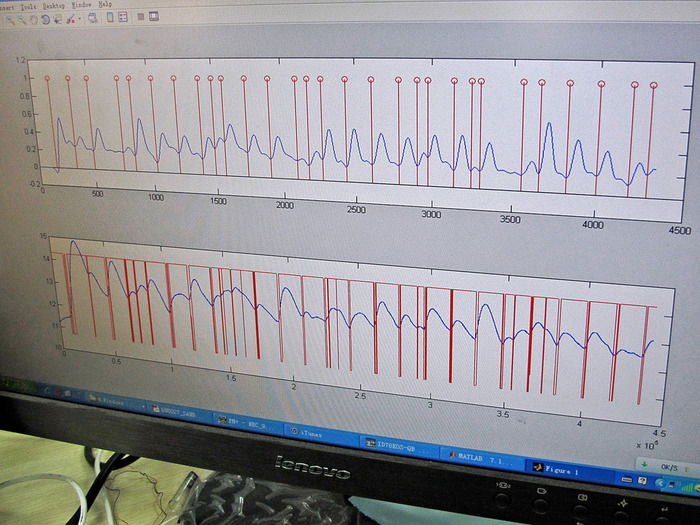Insert a legend using toolbar icon
Viewport: 700px width, 525px height.
123,17
